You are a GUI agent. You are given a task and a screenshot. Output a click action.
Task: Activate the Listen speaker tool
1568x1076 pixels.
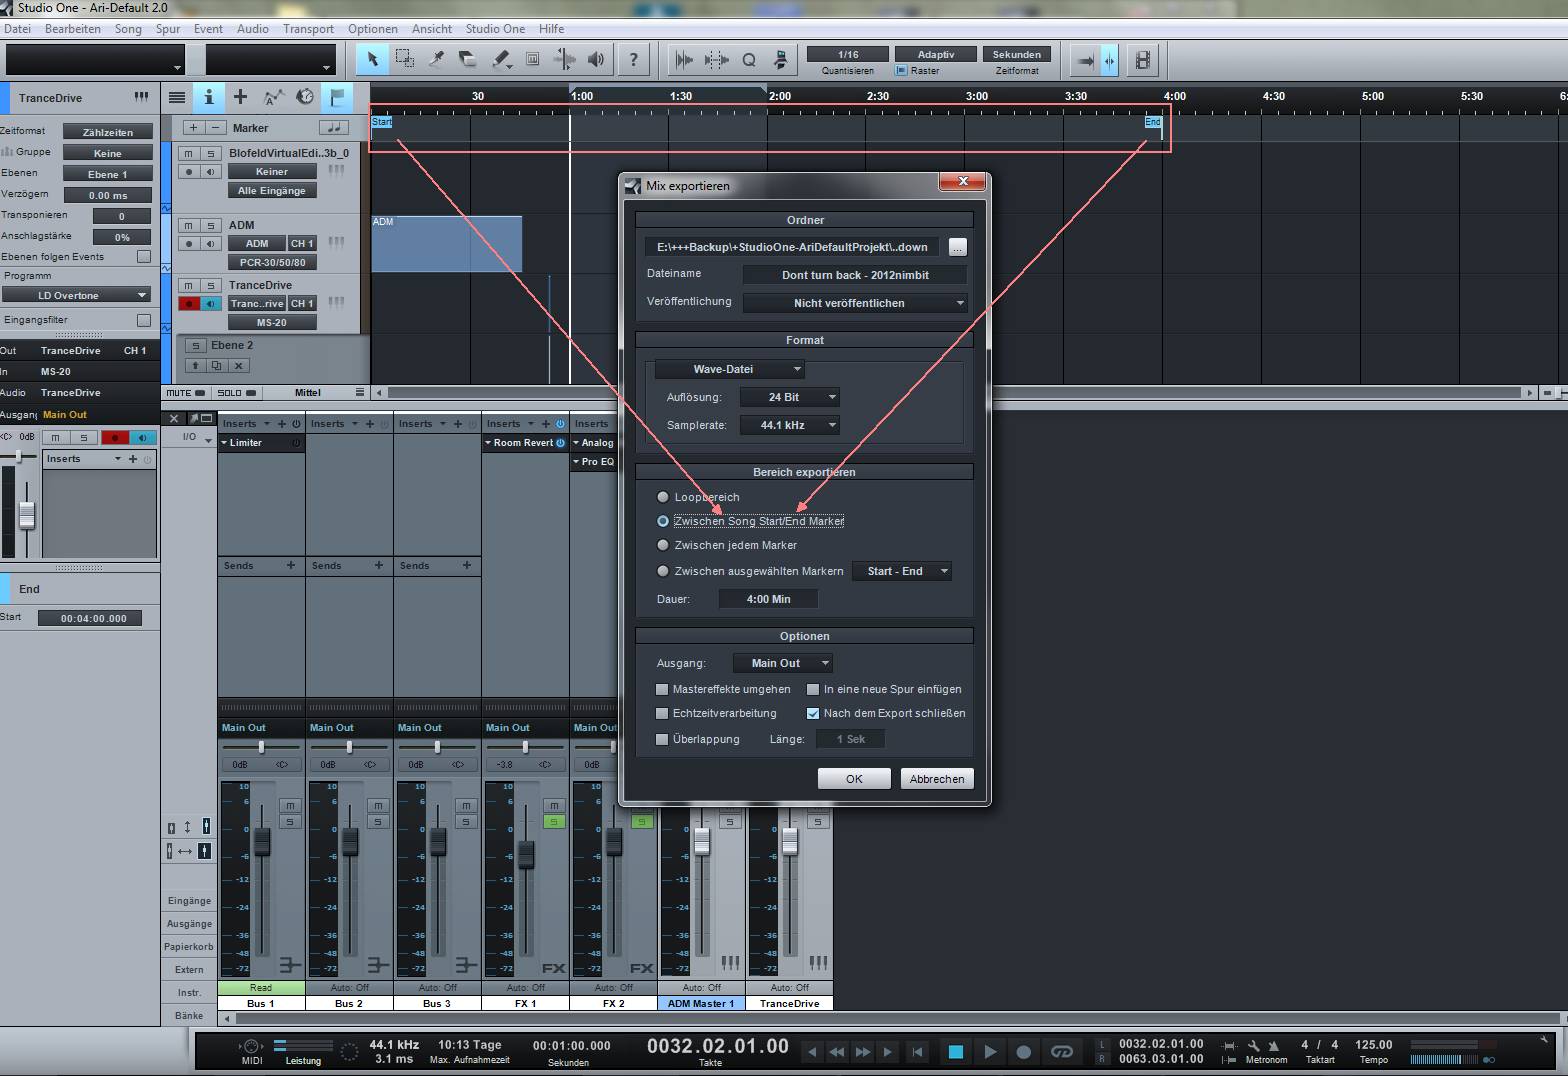[596, 60]
